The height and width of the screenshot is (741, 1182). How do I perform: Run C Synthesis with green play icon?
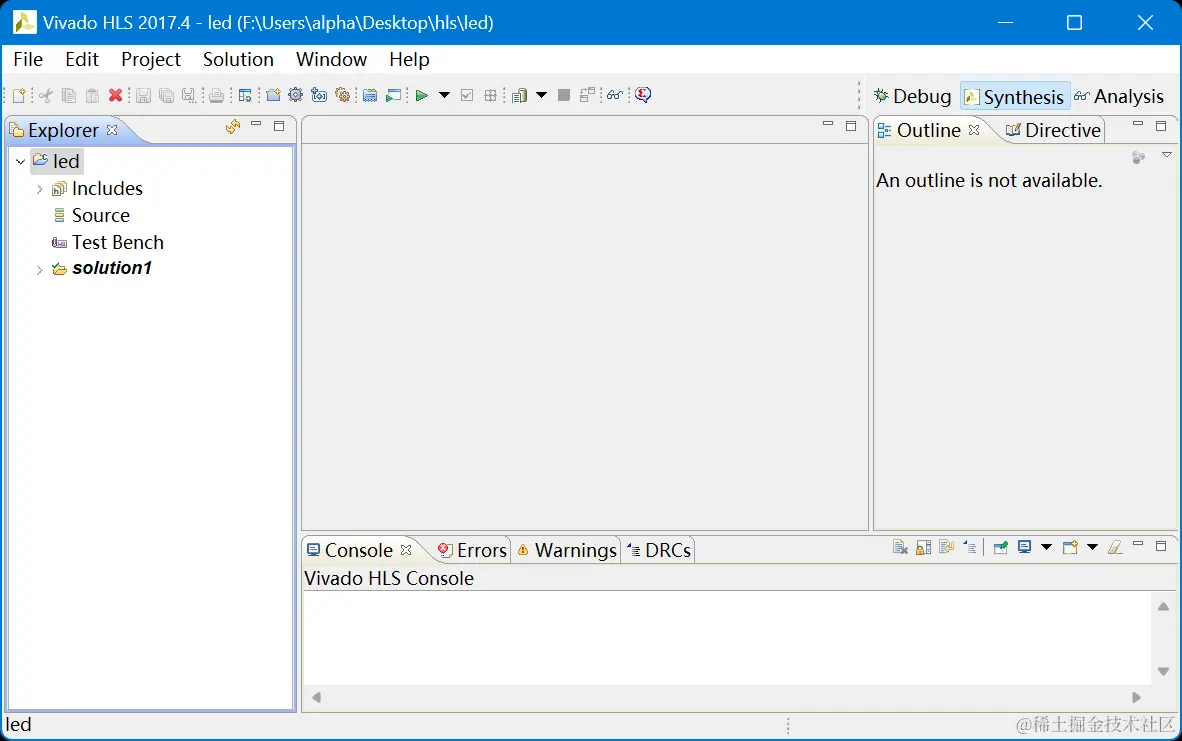coord(422,95)
